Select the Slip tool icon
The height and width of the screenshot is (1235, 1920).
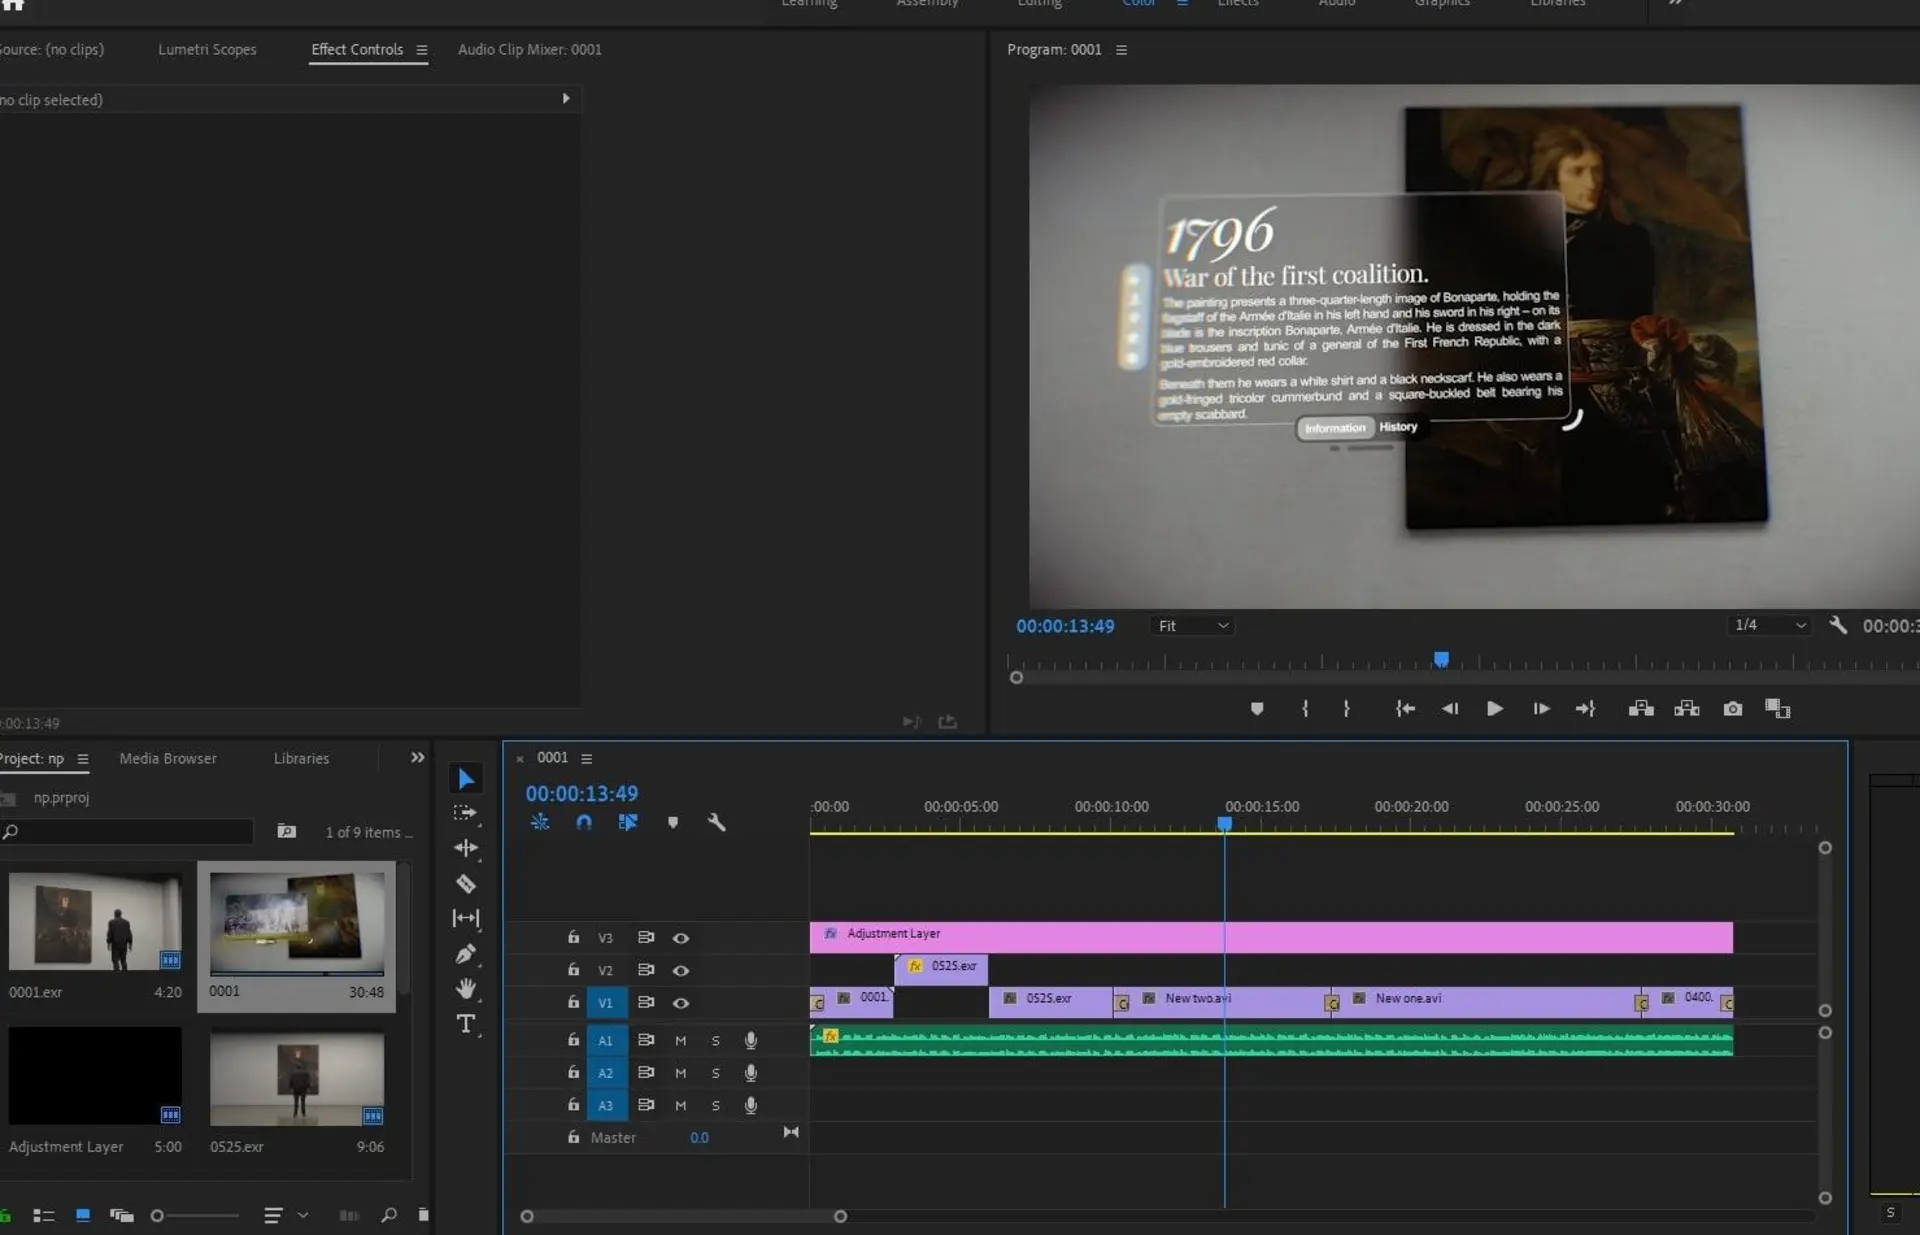click(466, 919)
